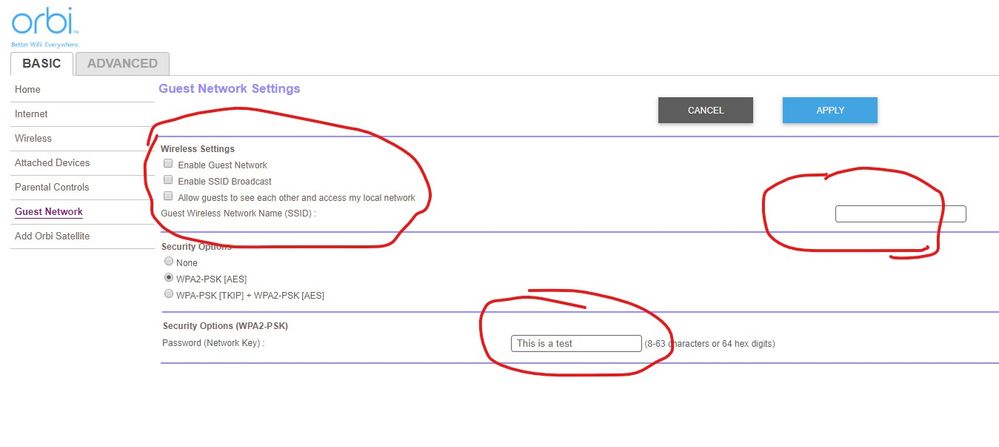Click the Wireless Settings section label
The width and height of the screenshot is (999, 447).
coord(198,148)
